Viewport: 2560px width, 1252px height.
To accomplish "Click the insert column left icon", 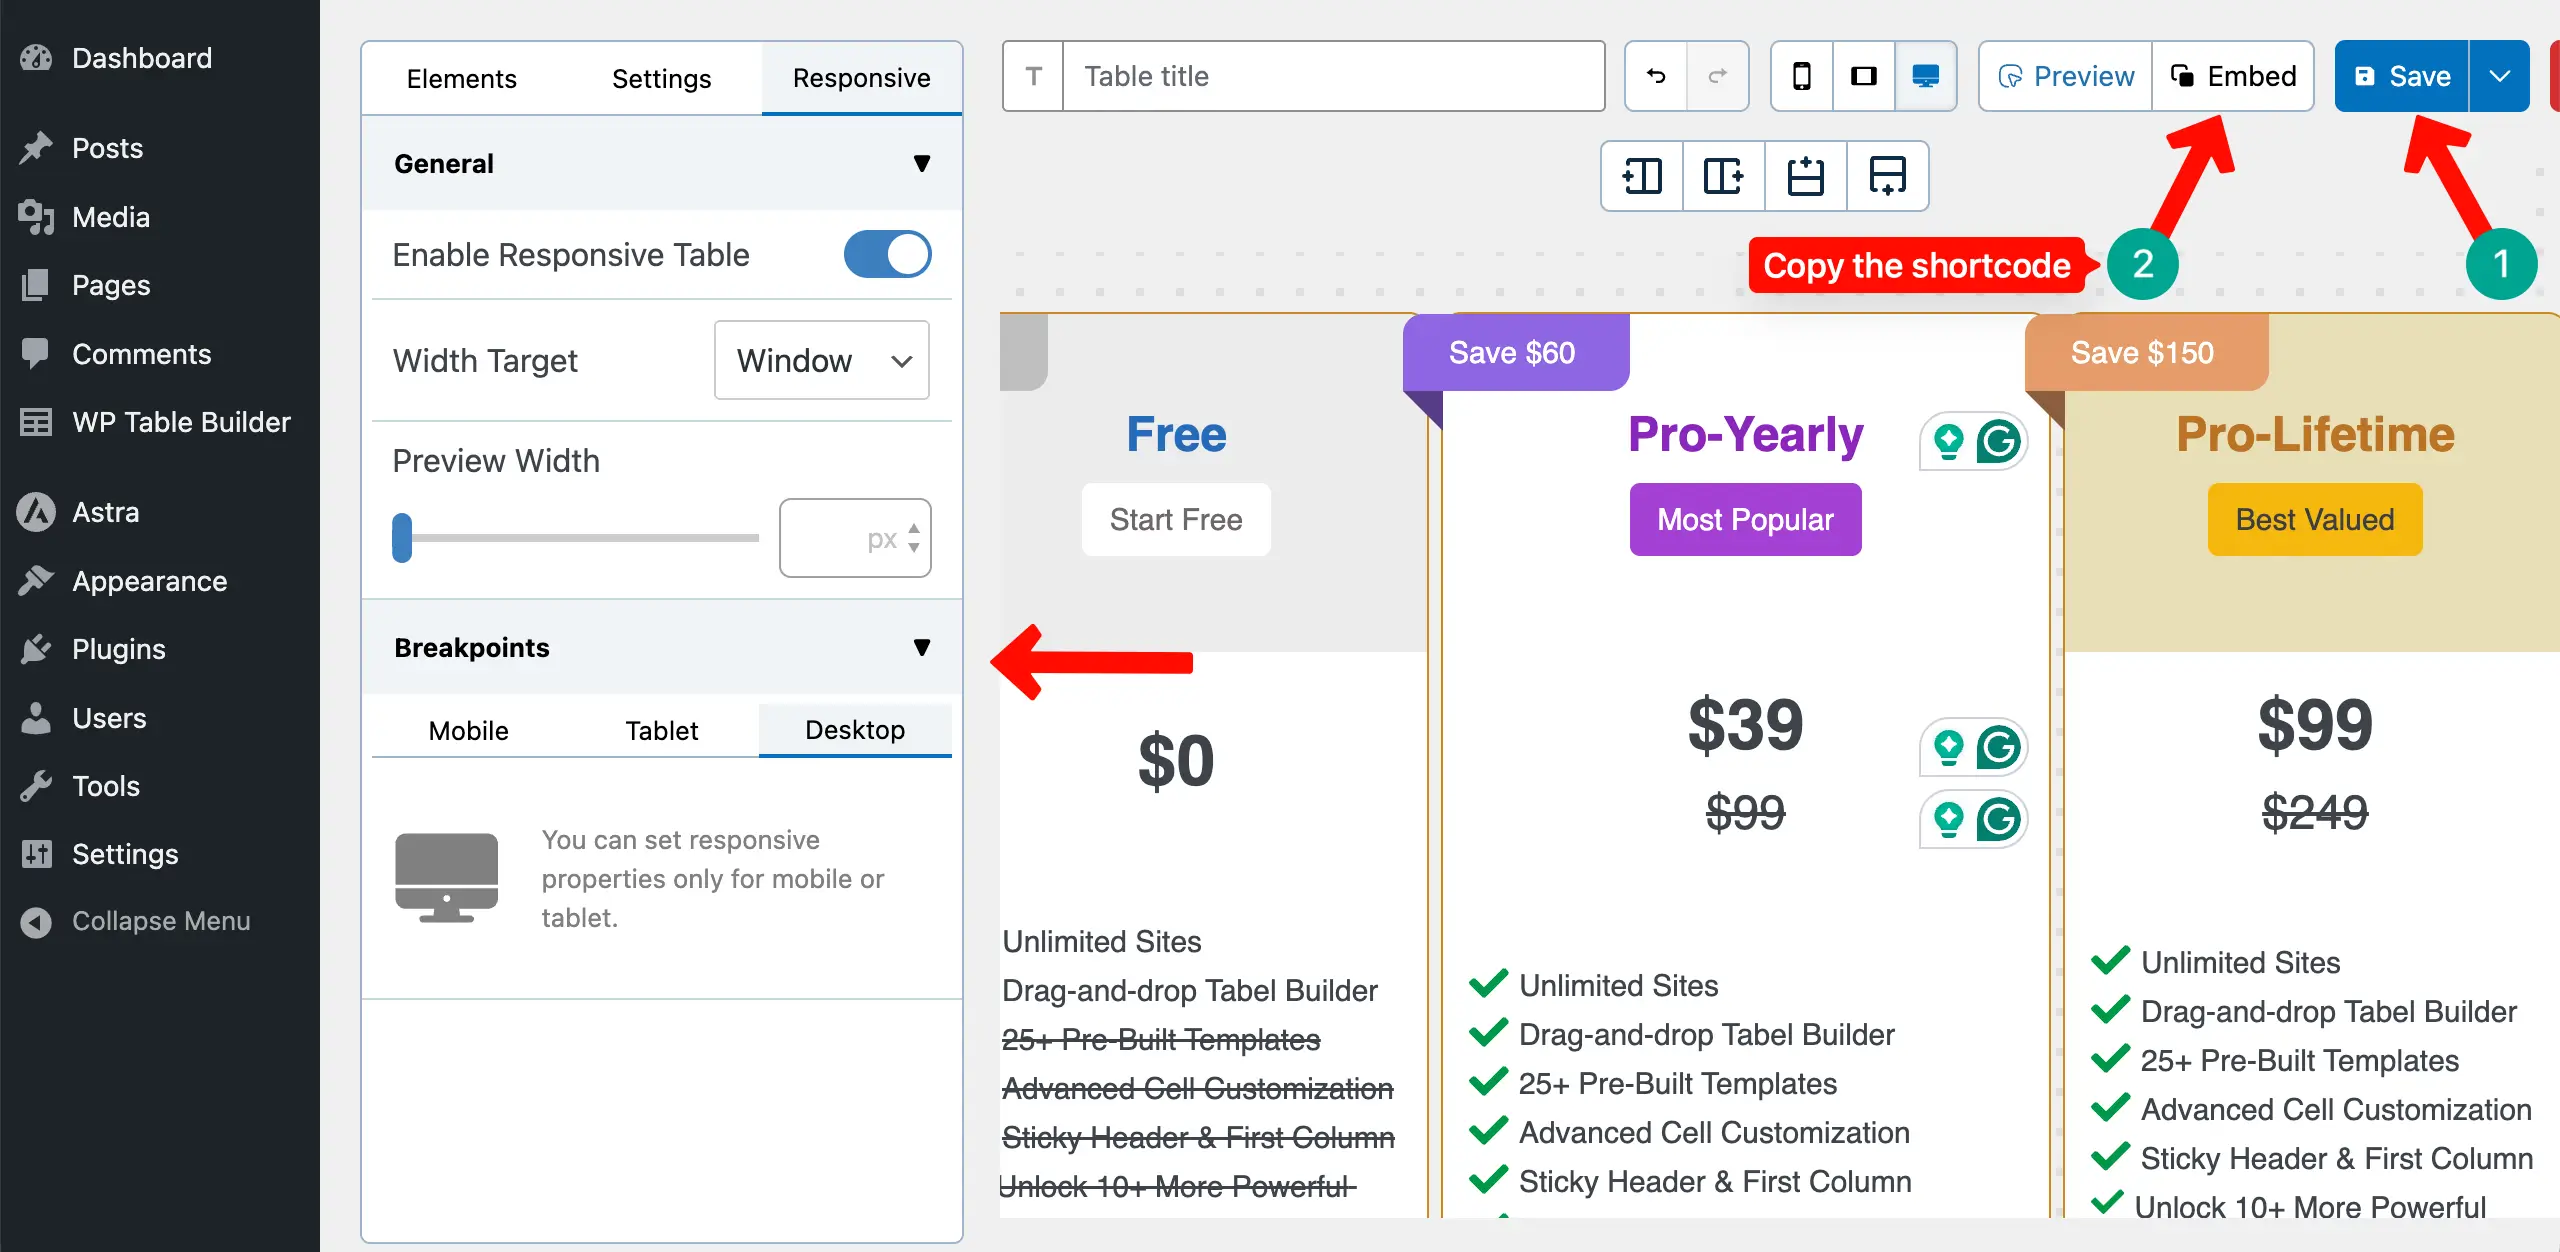I will [x=1642, y=176].
